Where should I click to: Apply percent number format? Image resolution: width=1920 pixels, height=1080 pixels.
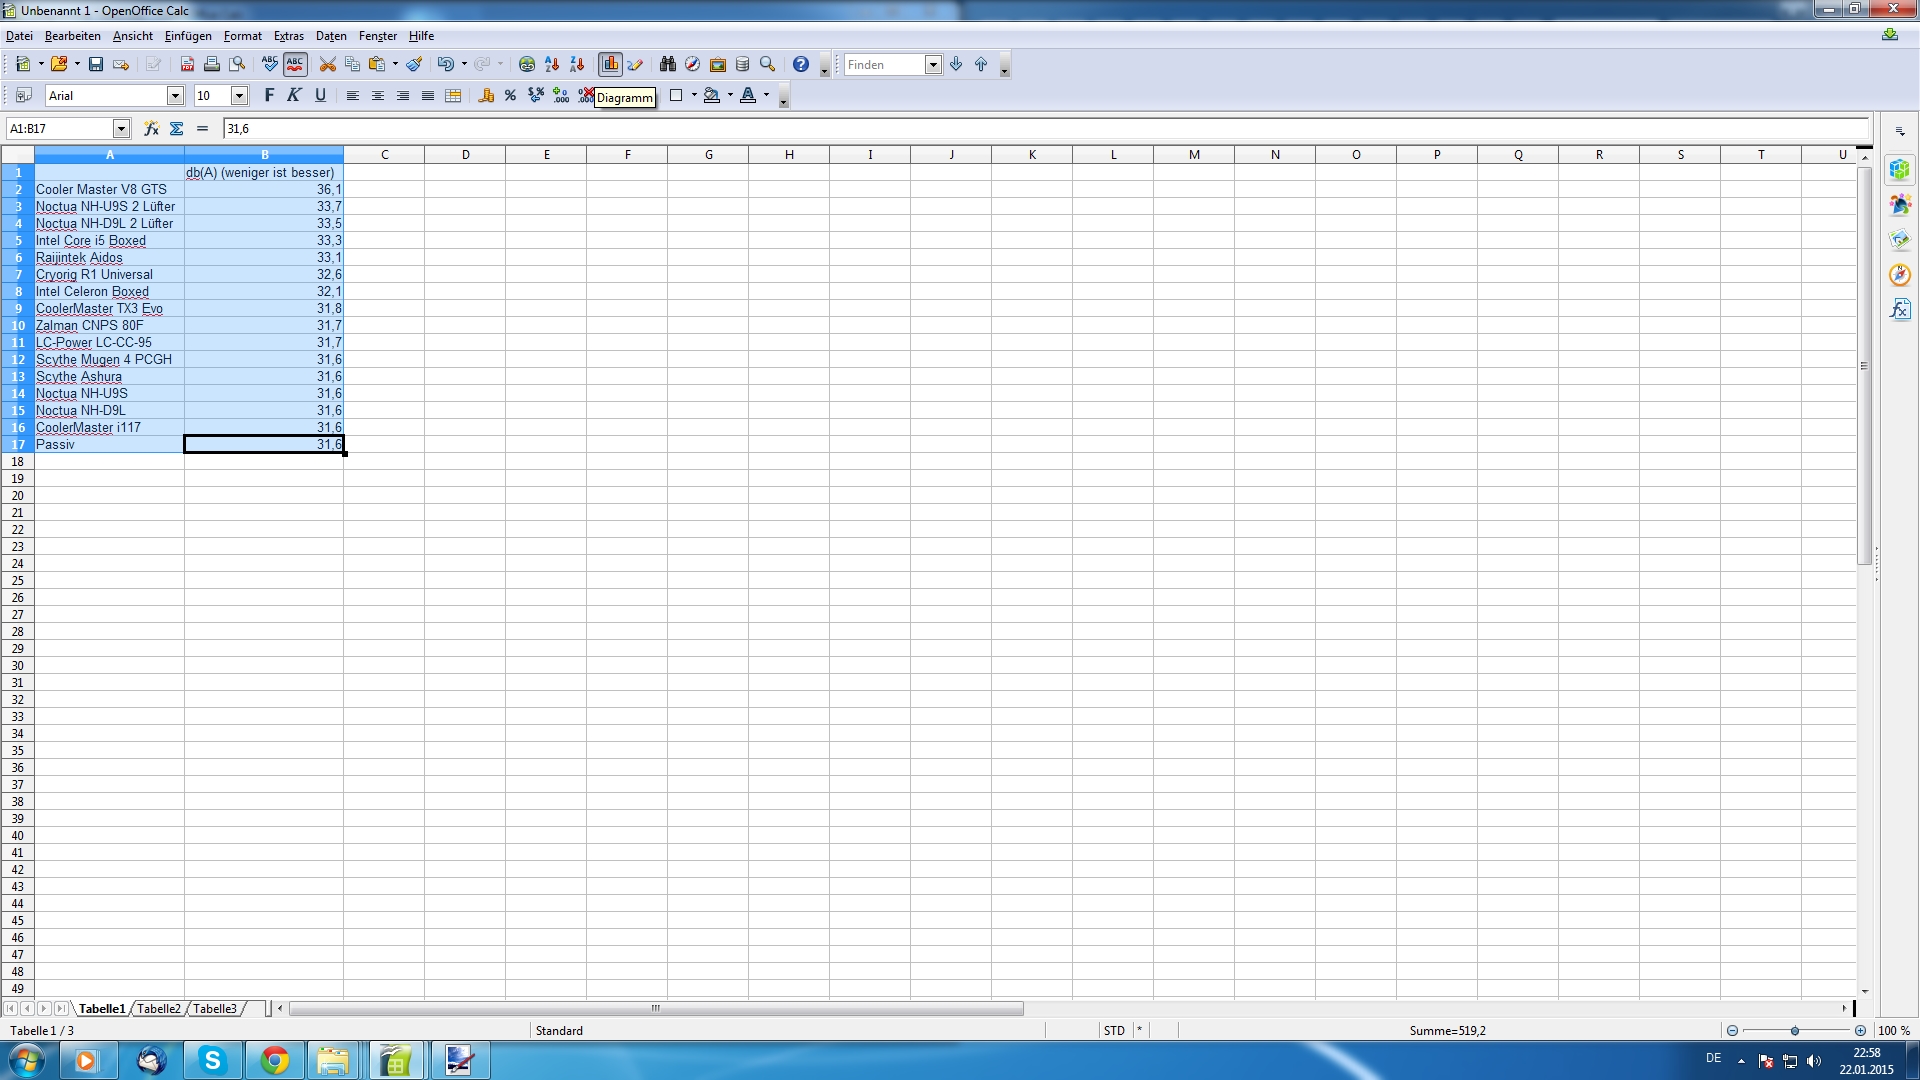(x=511, y=95)
